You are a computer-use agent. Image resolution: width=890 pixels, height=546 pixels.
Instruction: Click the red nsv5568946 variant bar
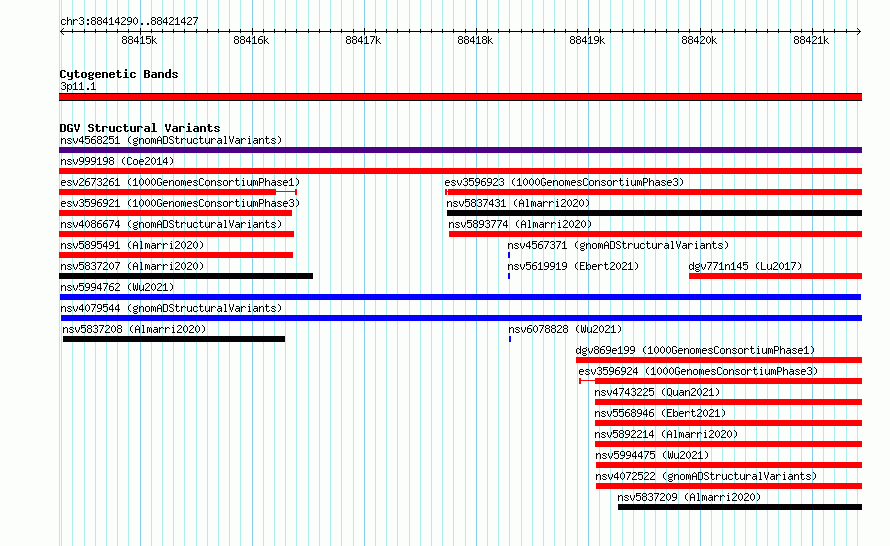coord(728,423)
